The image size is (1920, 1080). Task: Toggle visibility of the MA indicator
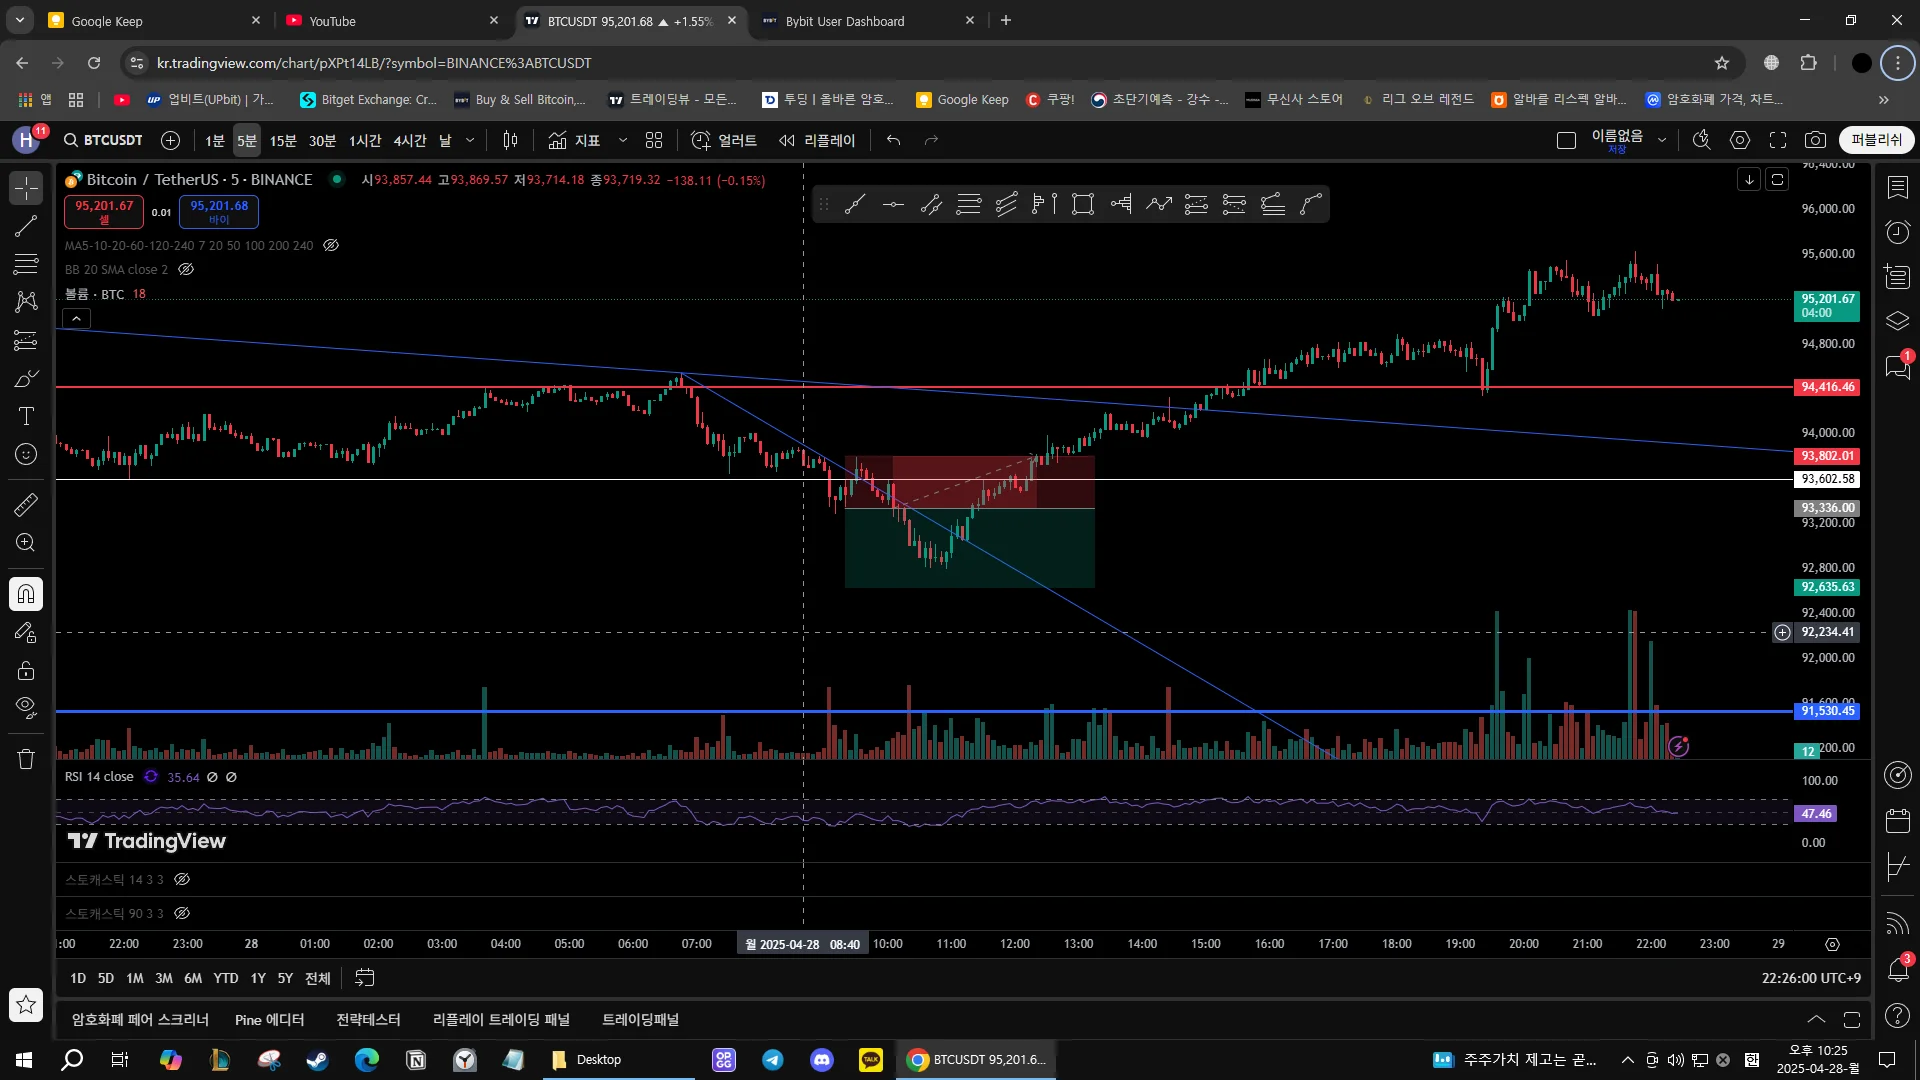coord(331,245)
